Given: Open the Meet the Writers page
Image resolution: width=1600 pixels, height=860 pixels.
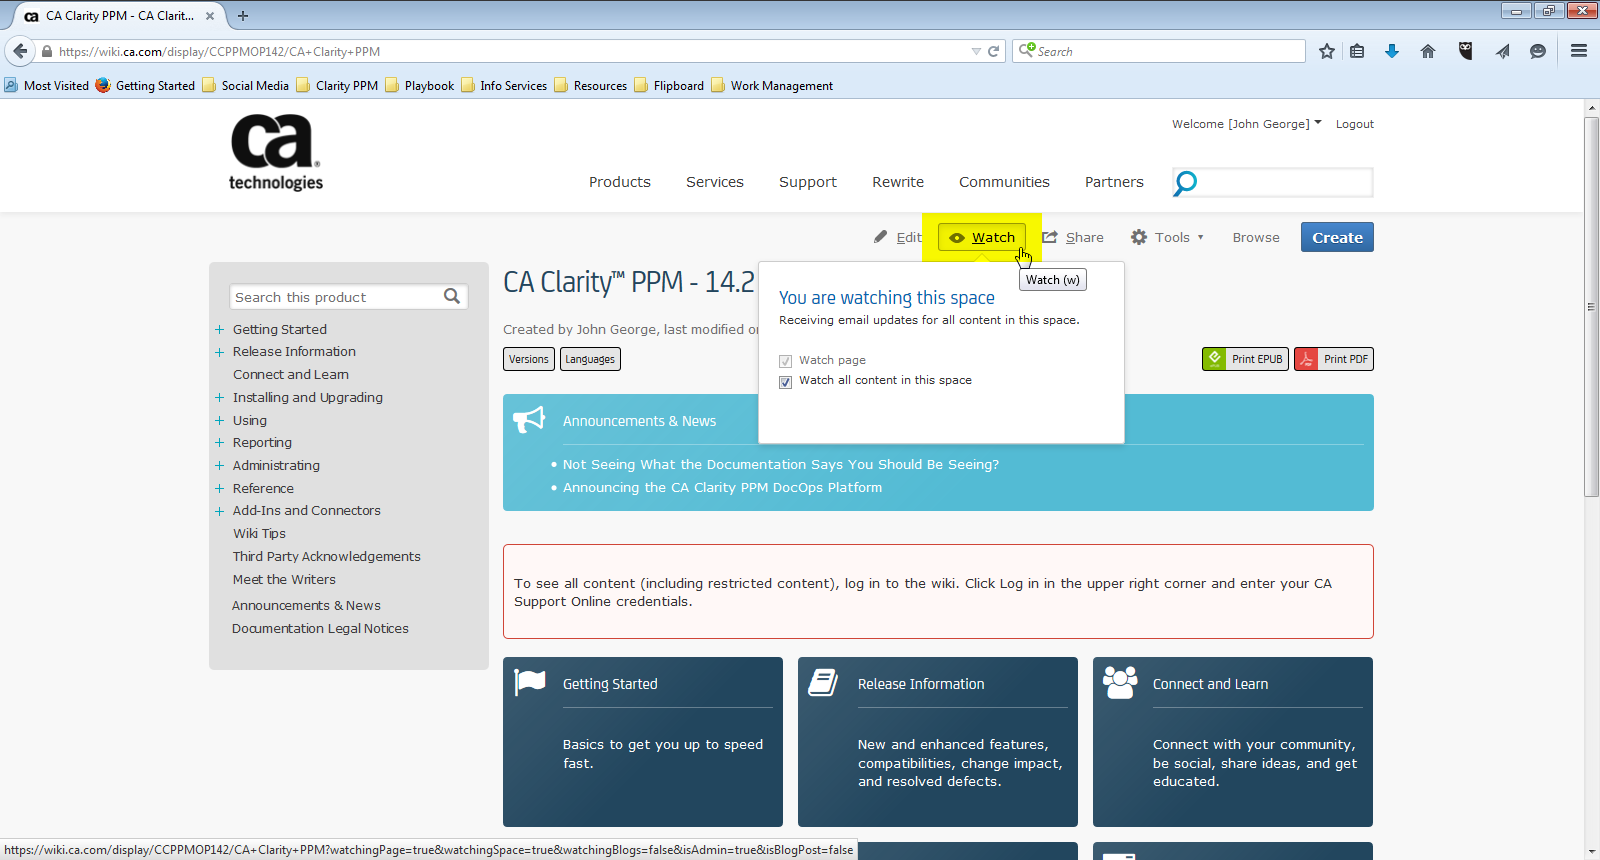Looking at the screenshot, I should click(284, 580).
